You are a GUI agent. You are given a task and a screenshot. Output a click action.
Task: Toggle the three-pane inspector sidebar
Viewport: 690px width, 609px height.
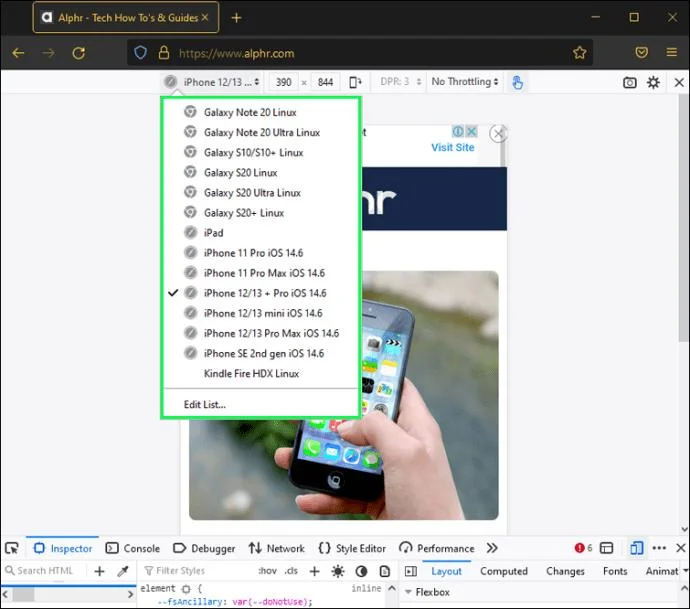pyautogui.click(x=411, y=571)
